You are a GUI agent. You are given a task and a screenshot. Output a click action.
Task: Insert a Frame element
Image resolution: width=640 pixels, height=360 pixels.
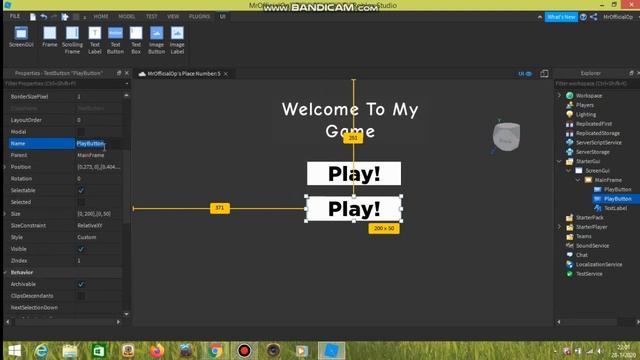[50, 37]
